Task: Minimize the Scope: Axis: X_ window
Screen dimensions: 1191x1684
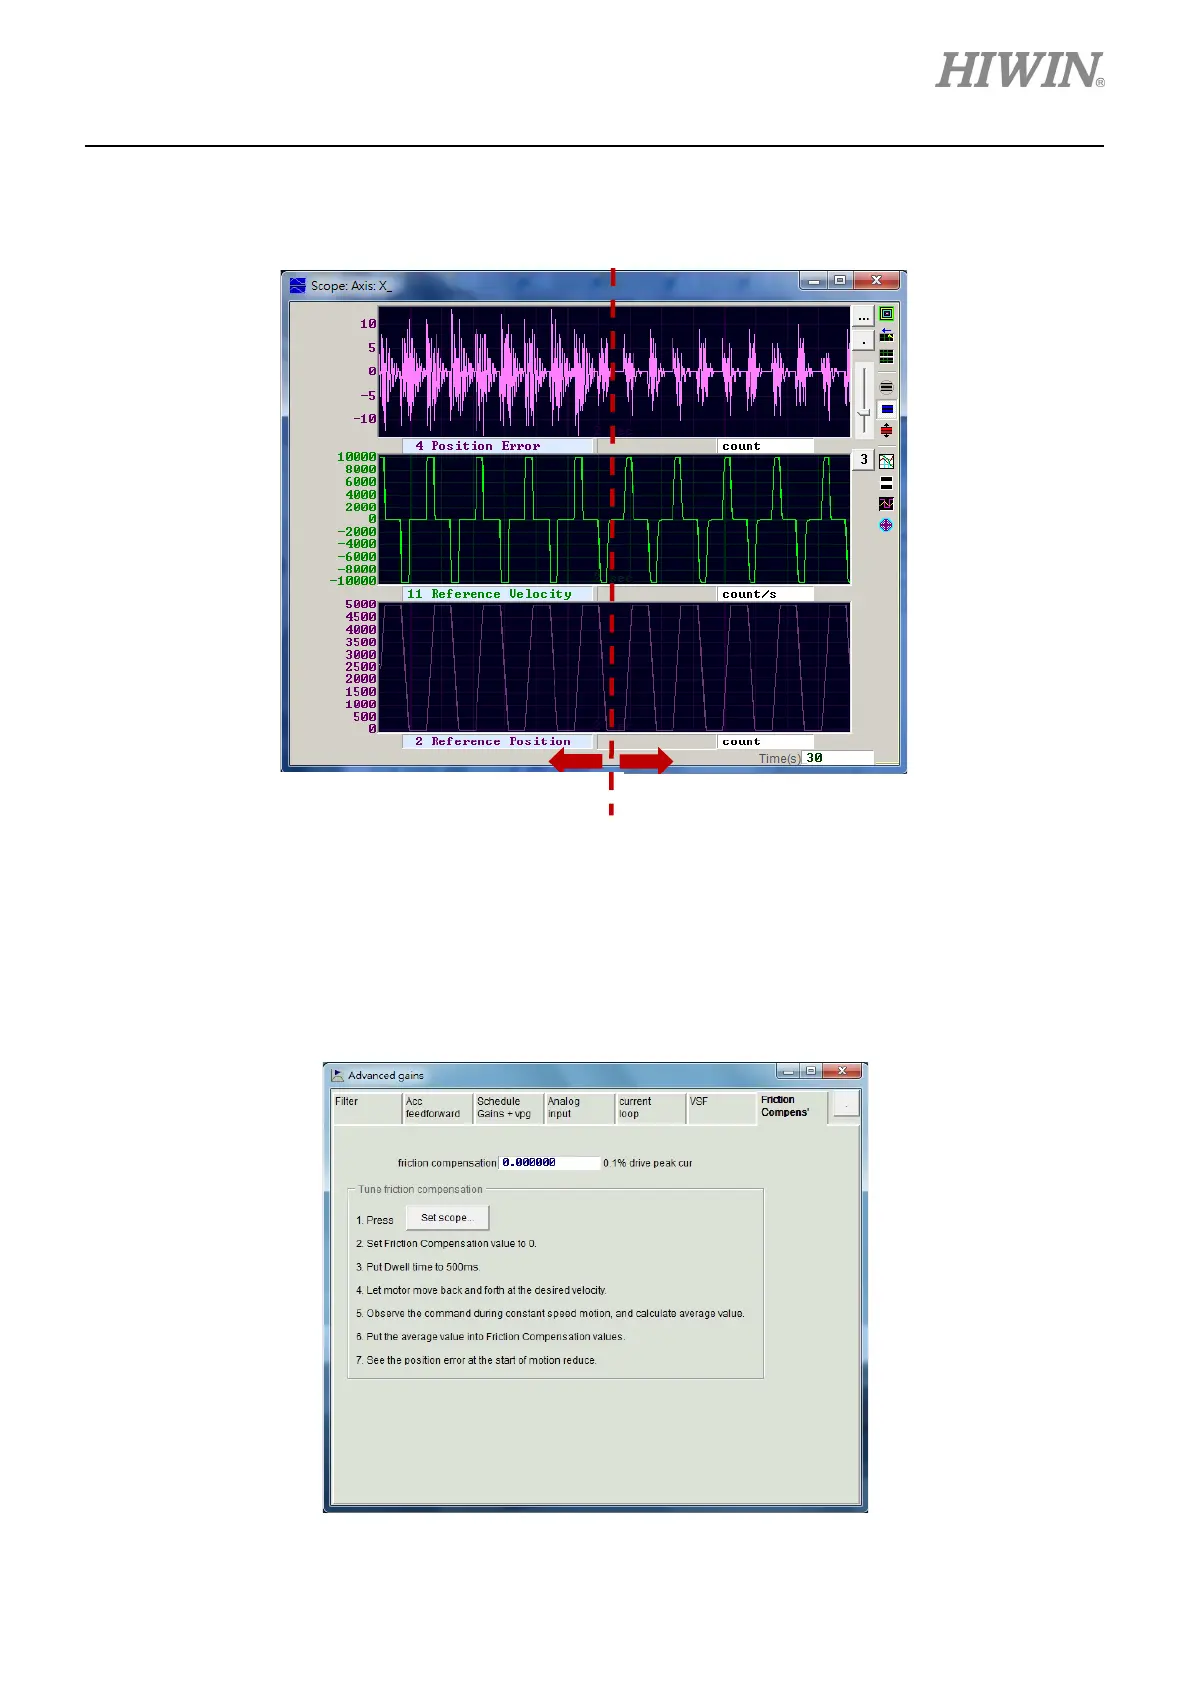Action: point(814,281)
